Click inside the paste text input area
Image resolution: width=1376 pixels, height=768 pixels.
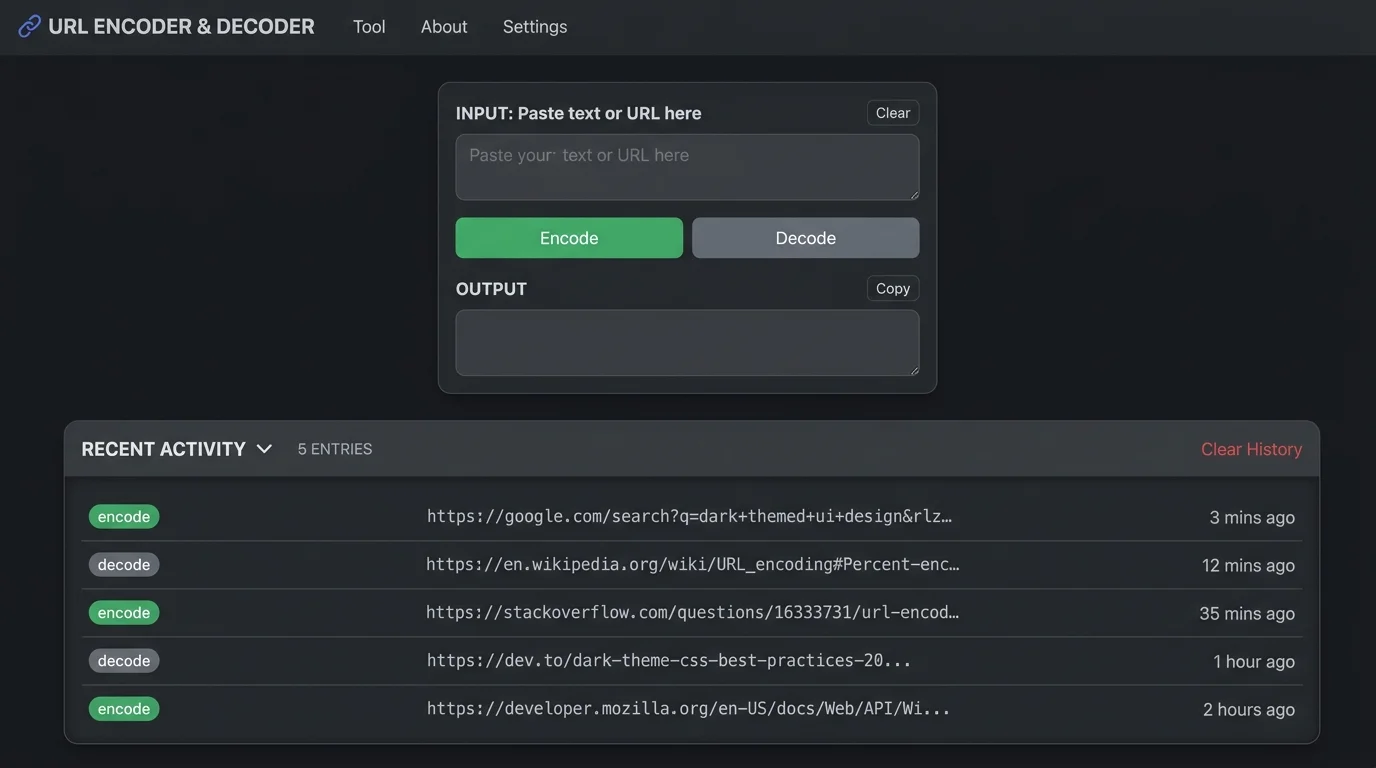[x=687, y=166]
